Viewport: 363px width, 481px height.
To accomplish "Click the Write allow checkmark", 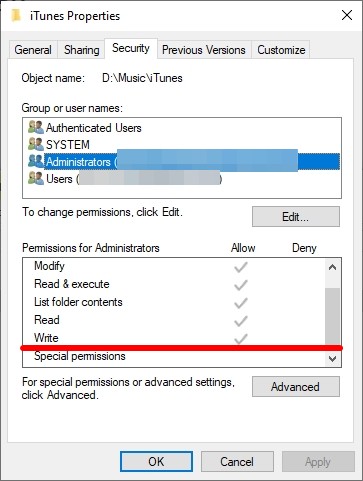I will pyautogui.click(x=241, y=339).
